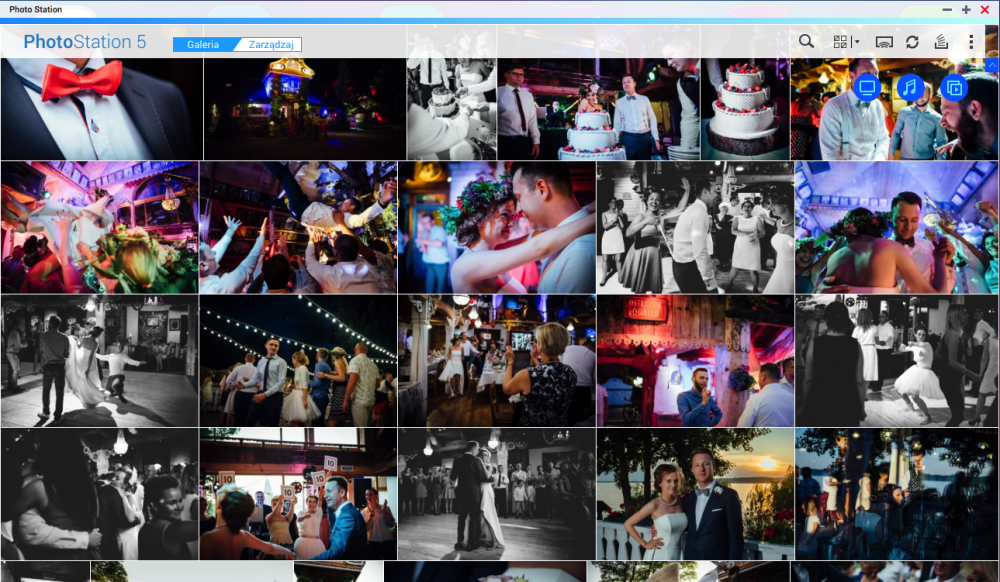Maximize the Photo Station window with plus

click(966, 10)
